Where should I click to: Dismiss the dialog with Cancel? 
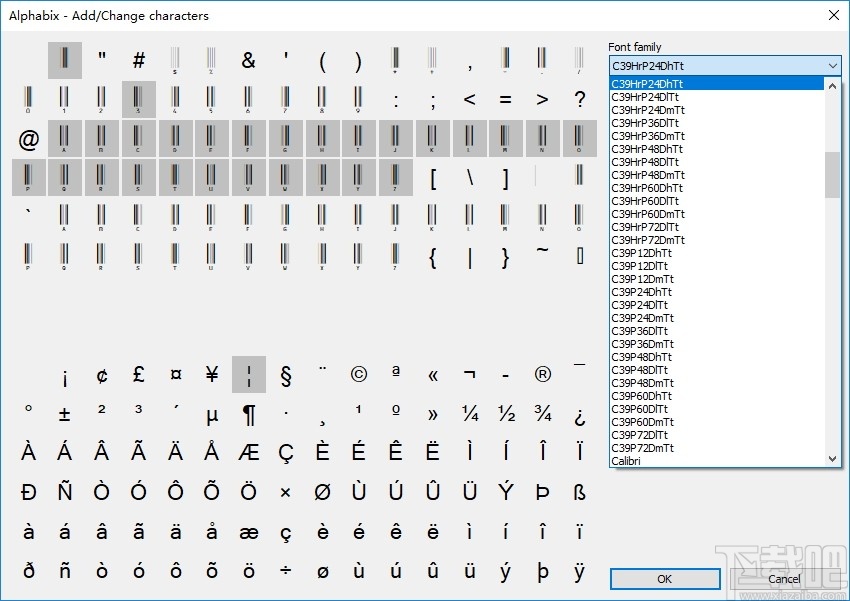point(784,579)
